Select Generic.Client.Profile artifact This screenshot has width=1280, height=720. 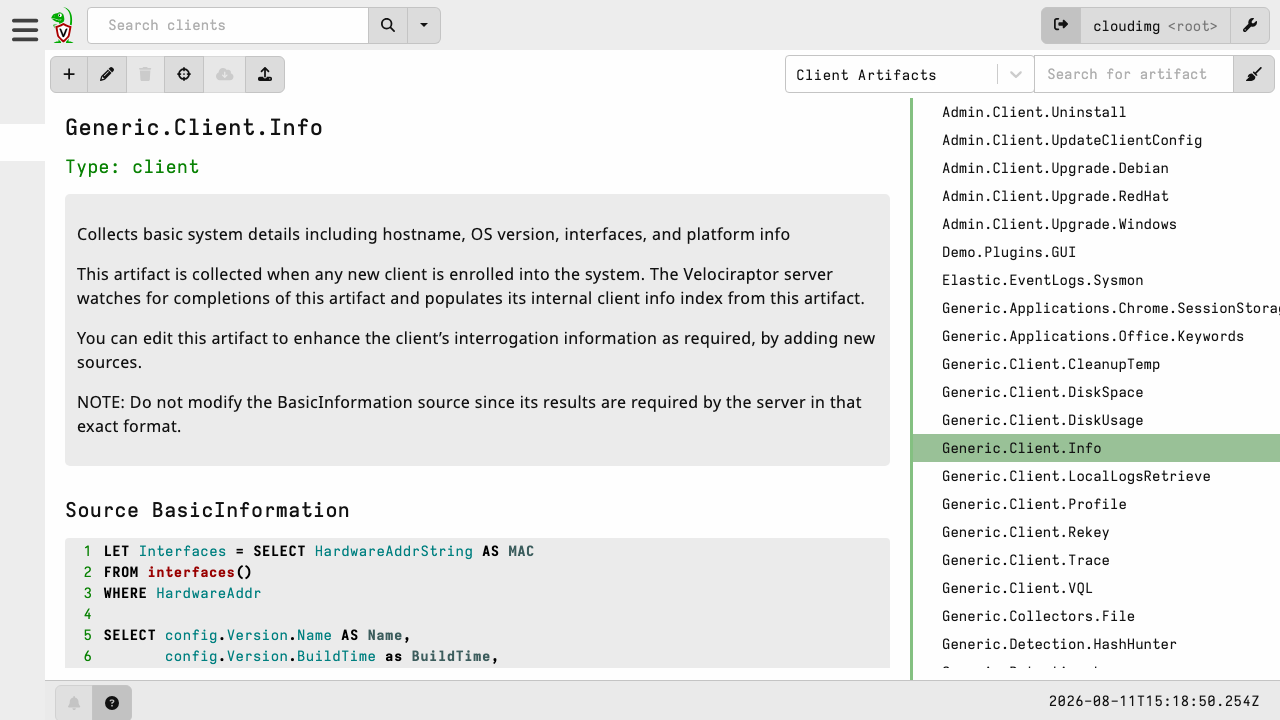(x=1096, y=504)
